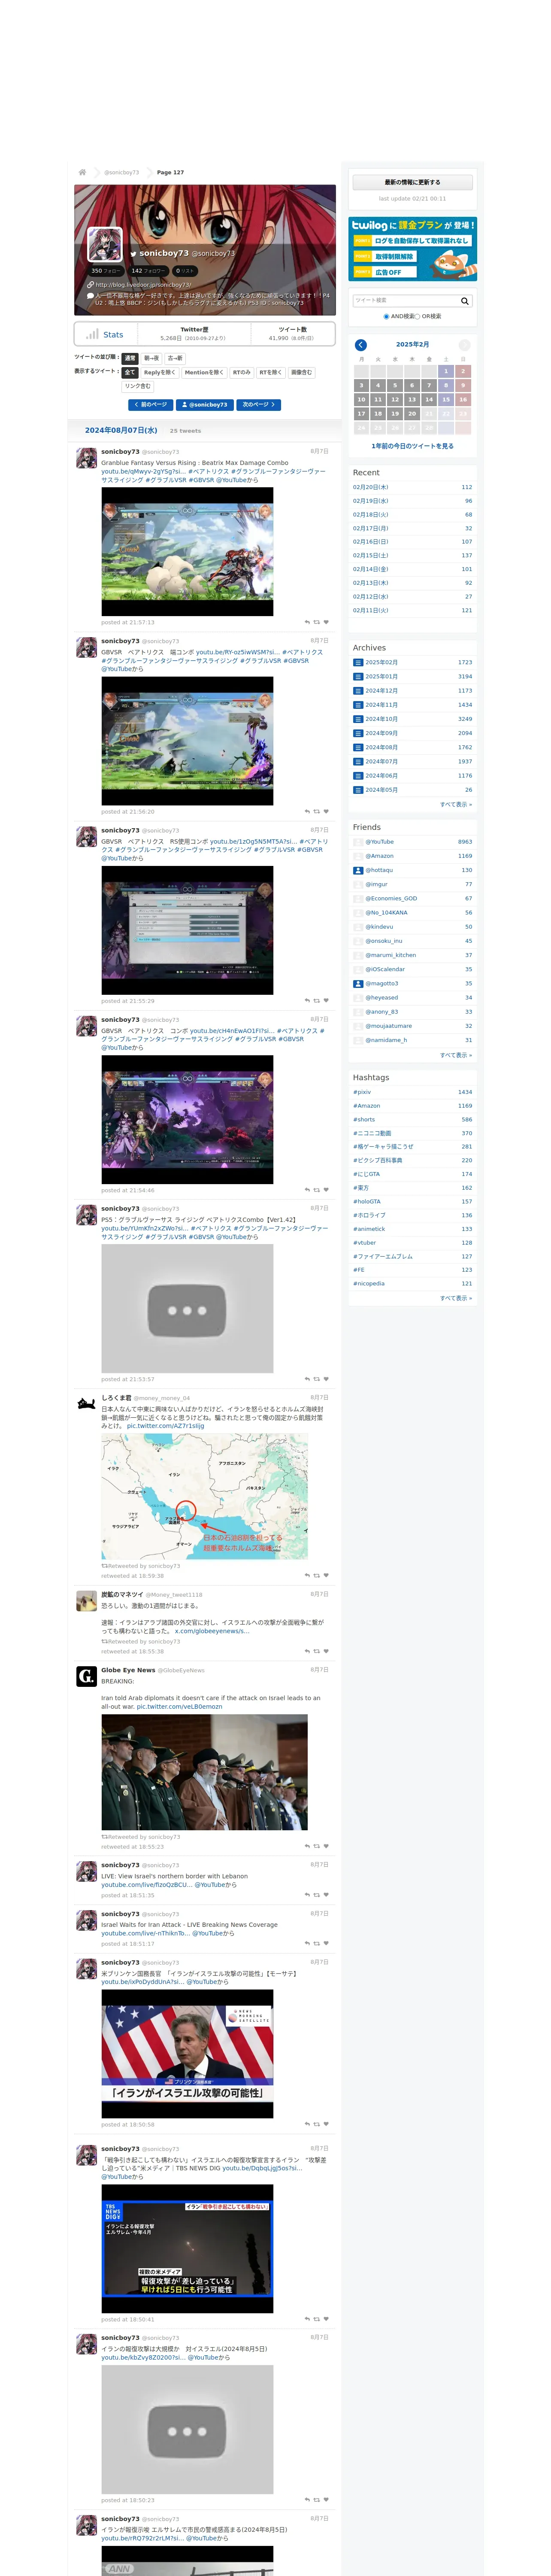Screen dimensions: 551x2576
Task: Open the Globe Eye News avatar icon
Action: (x=86, y=1676)
